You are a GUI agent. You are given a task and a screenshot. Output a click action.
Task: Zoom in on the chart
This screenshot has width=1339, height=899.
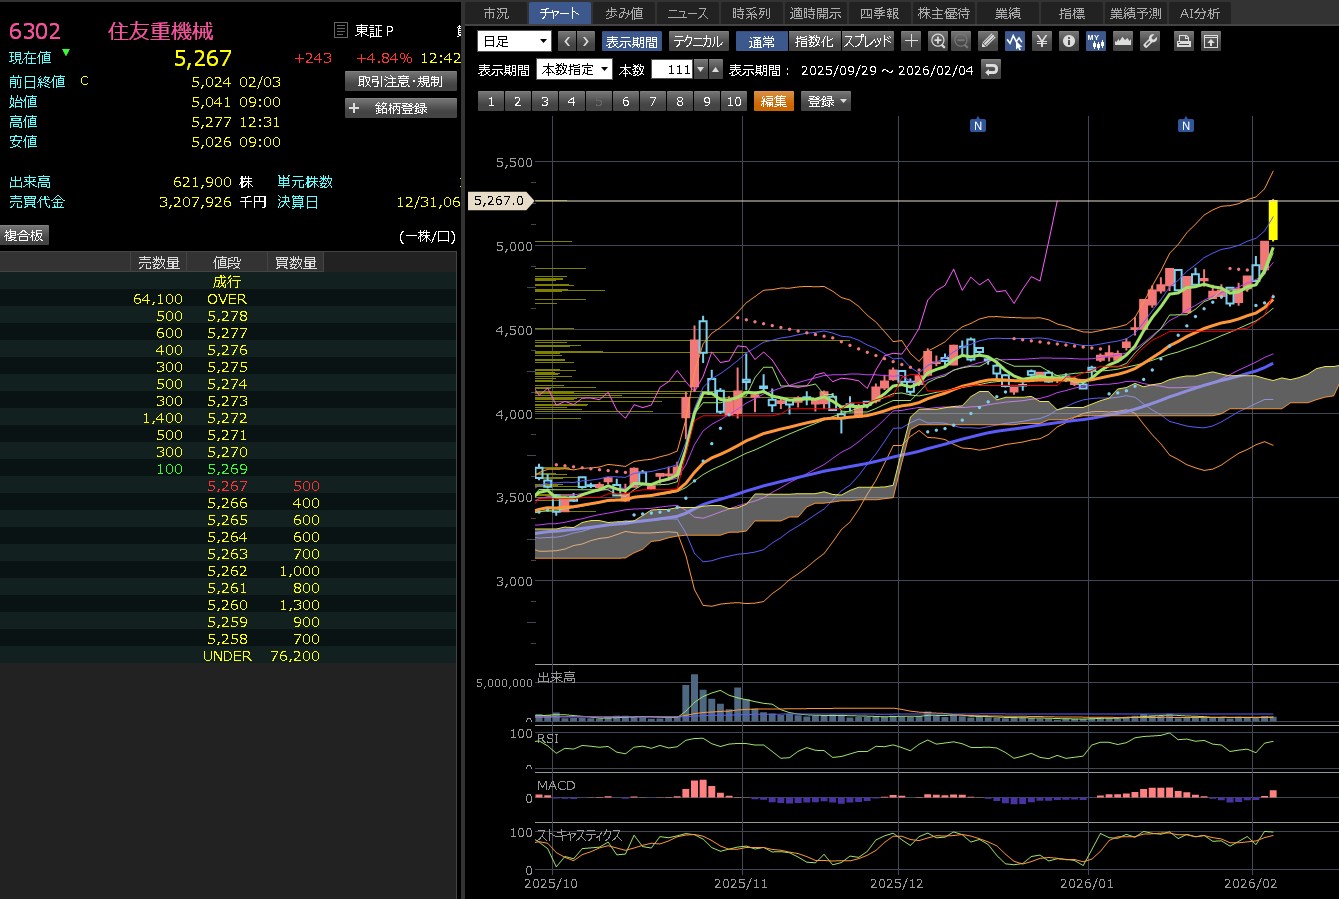938,41
